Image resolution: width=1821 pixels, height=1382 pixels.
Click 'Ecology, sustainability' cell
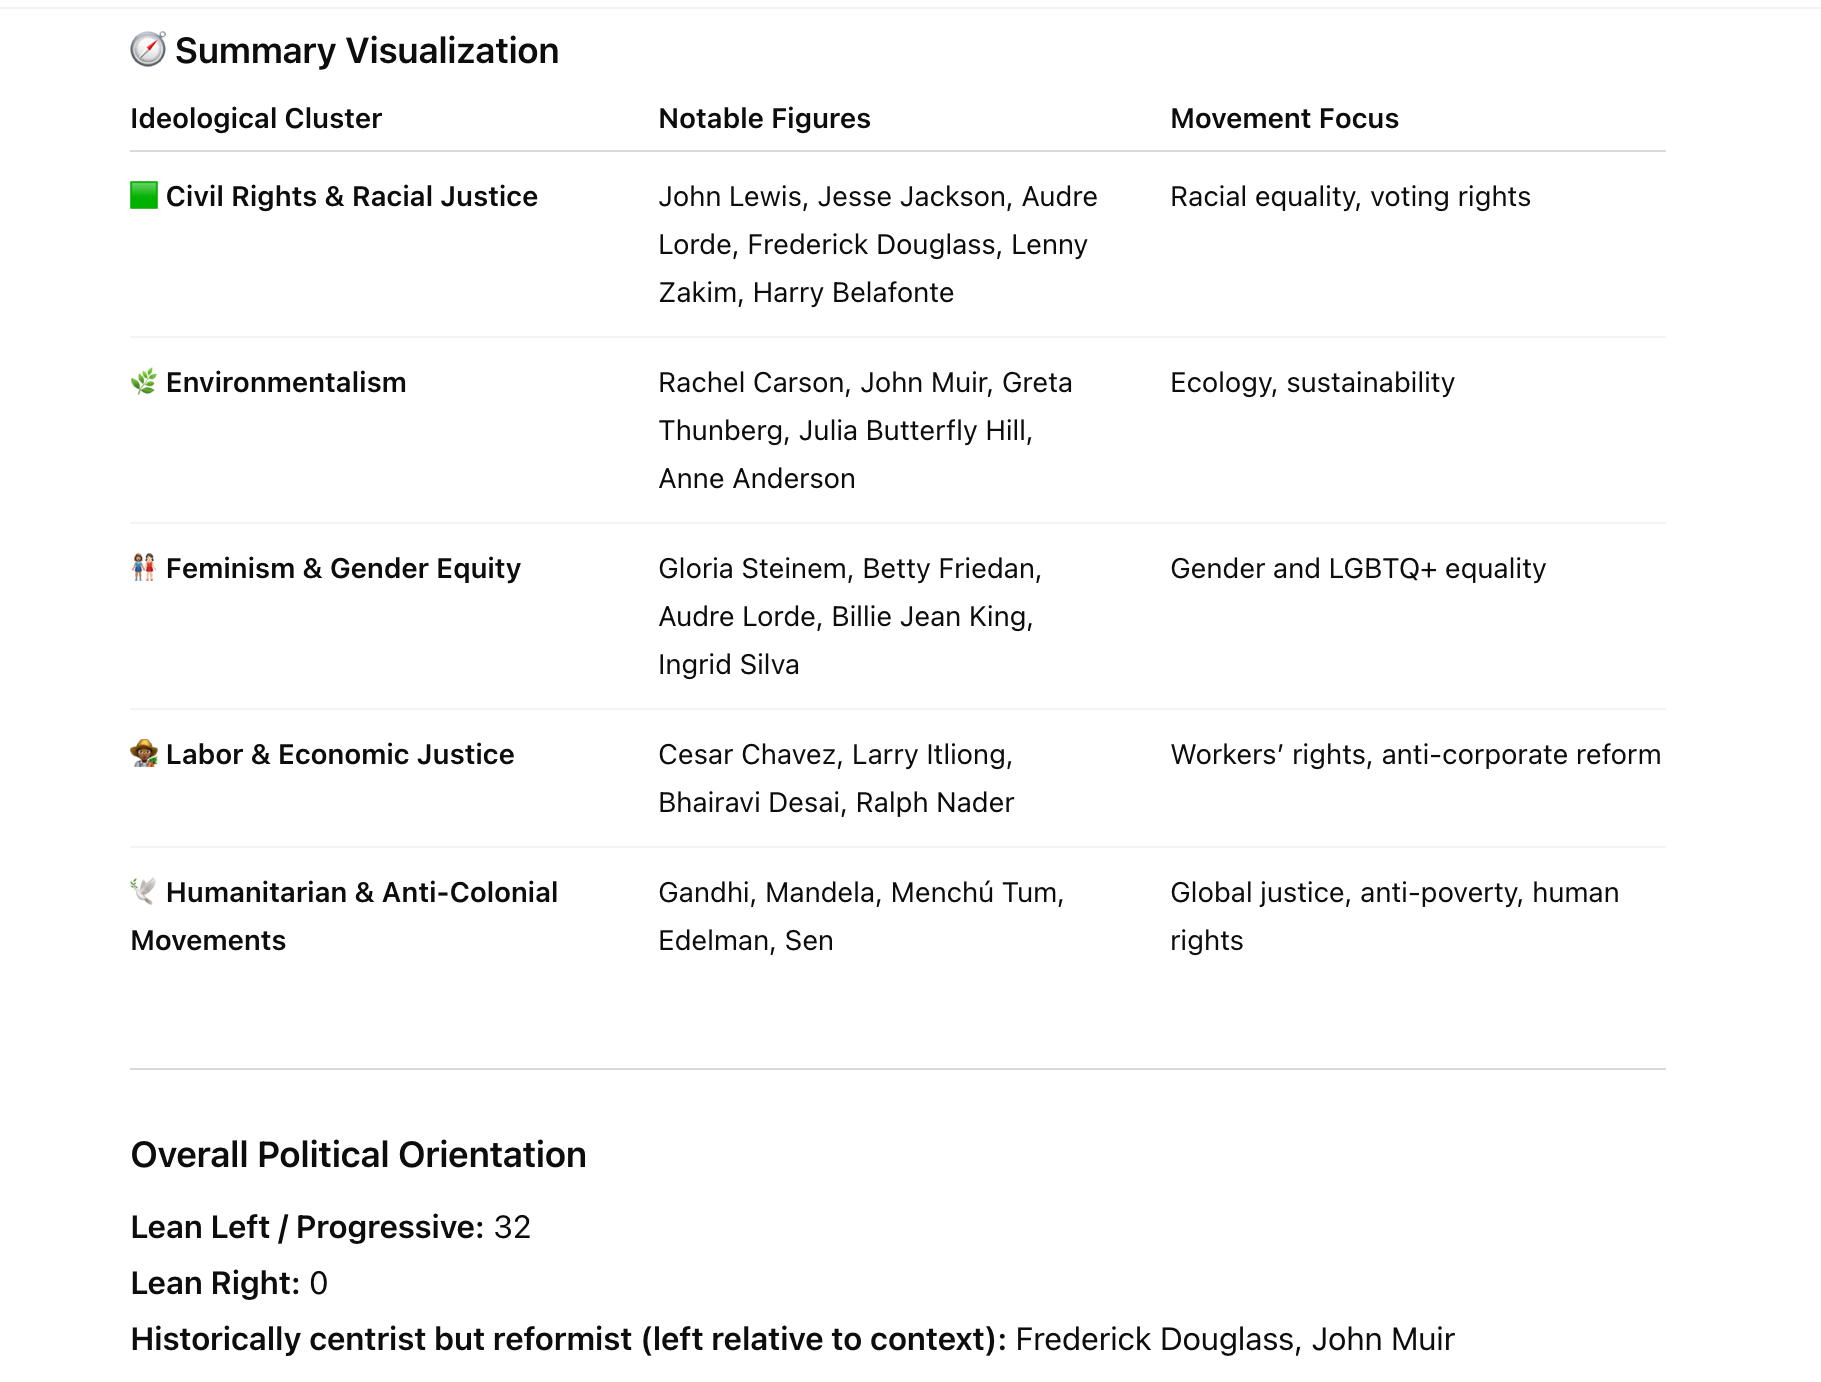(1312, 382)
